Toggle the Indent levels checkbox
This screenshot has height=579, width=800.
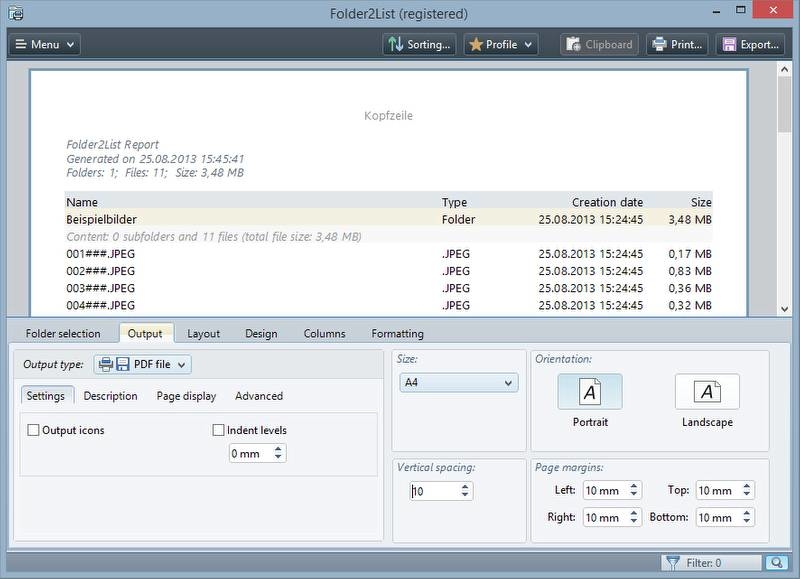tap(219, 430)
